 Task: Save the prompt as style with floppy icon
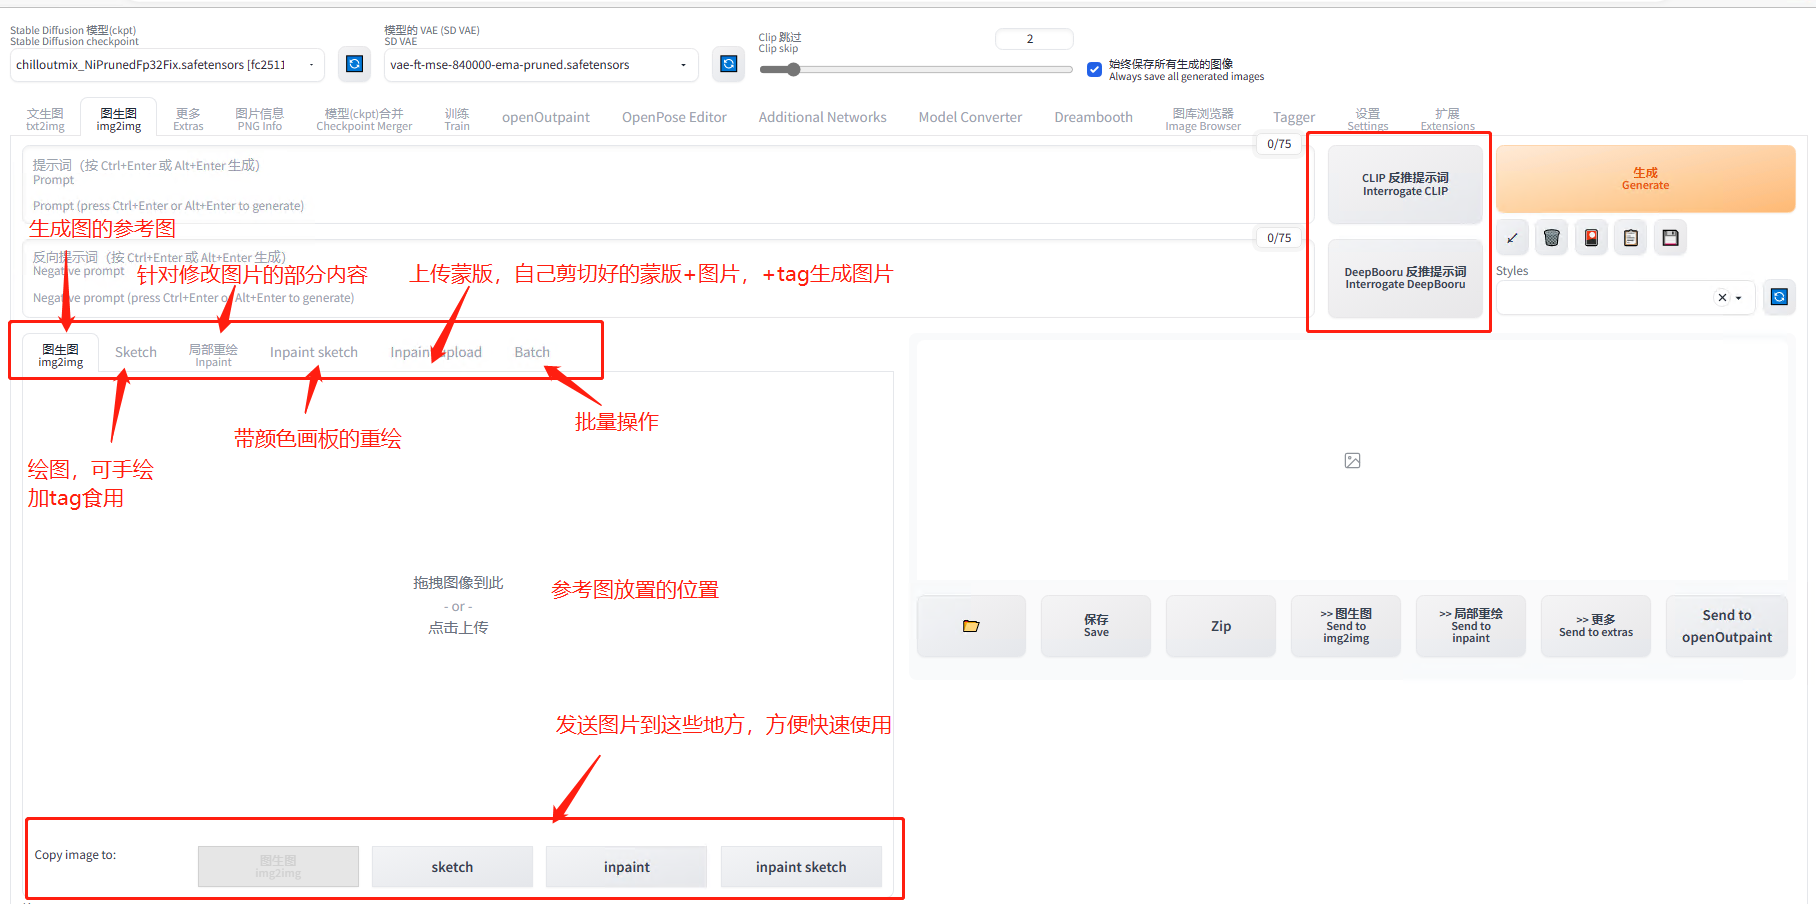1670,238
